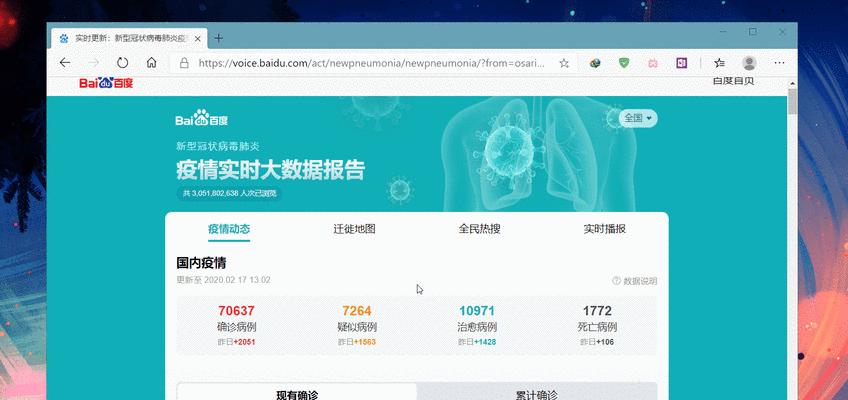Click scrollbar up arrow

coord(792,84)
